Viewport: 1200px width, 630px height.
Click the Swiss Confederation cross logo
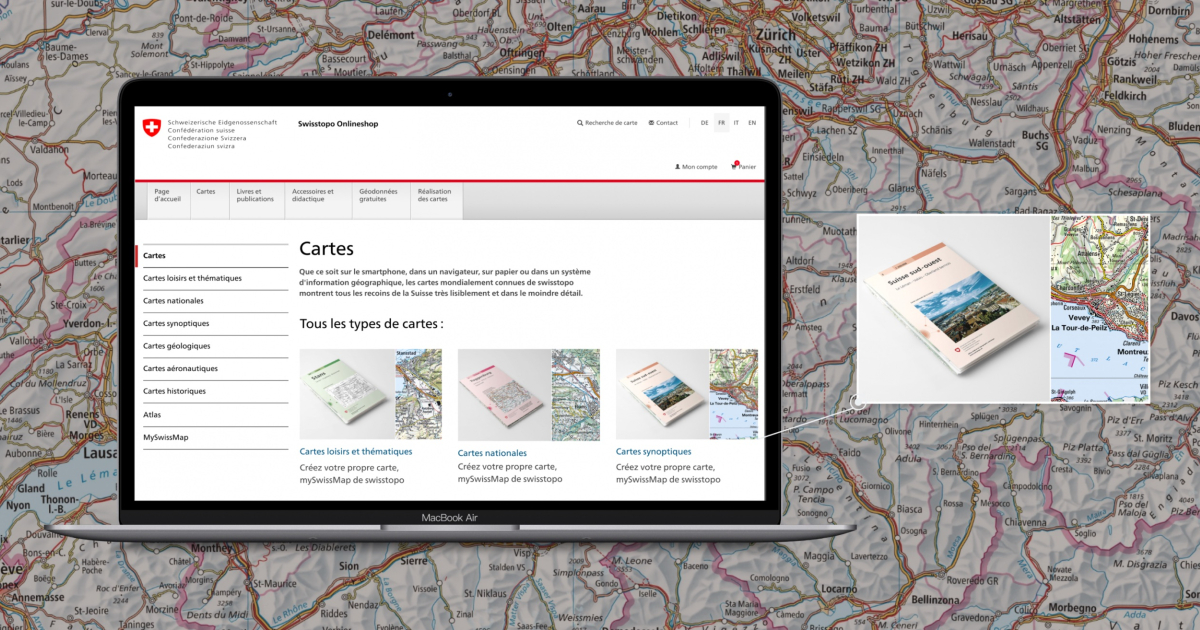(x=153, y=128)
